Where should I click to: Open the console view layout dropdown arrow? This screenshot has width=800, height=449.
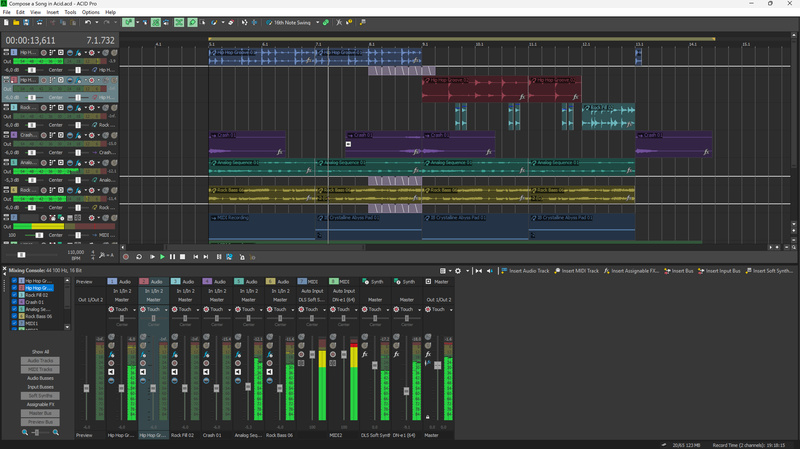pyautogui.click(x=449, y=271)
